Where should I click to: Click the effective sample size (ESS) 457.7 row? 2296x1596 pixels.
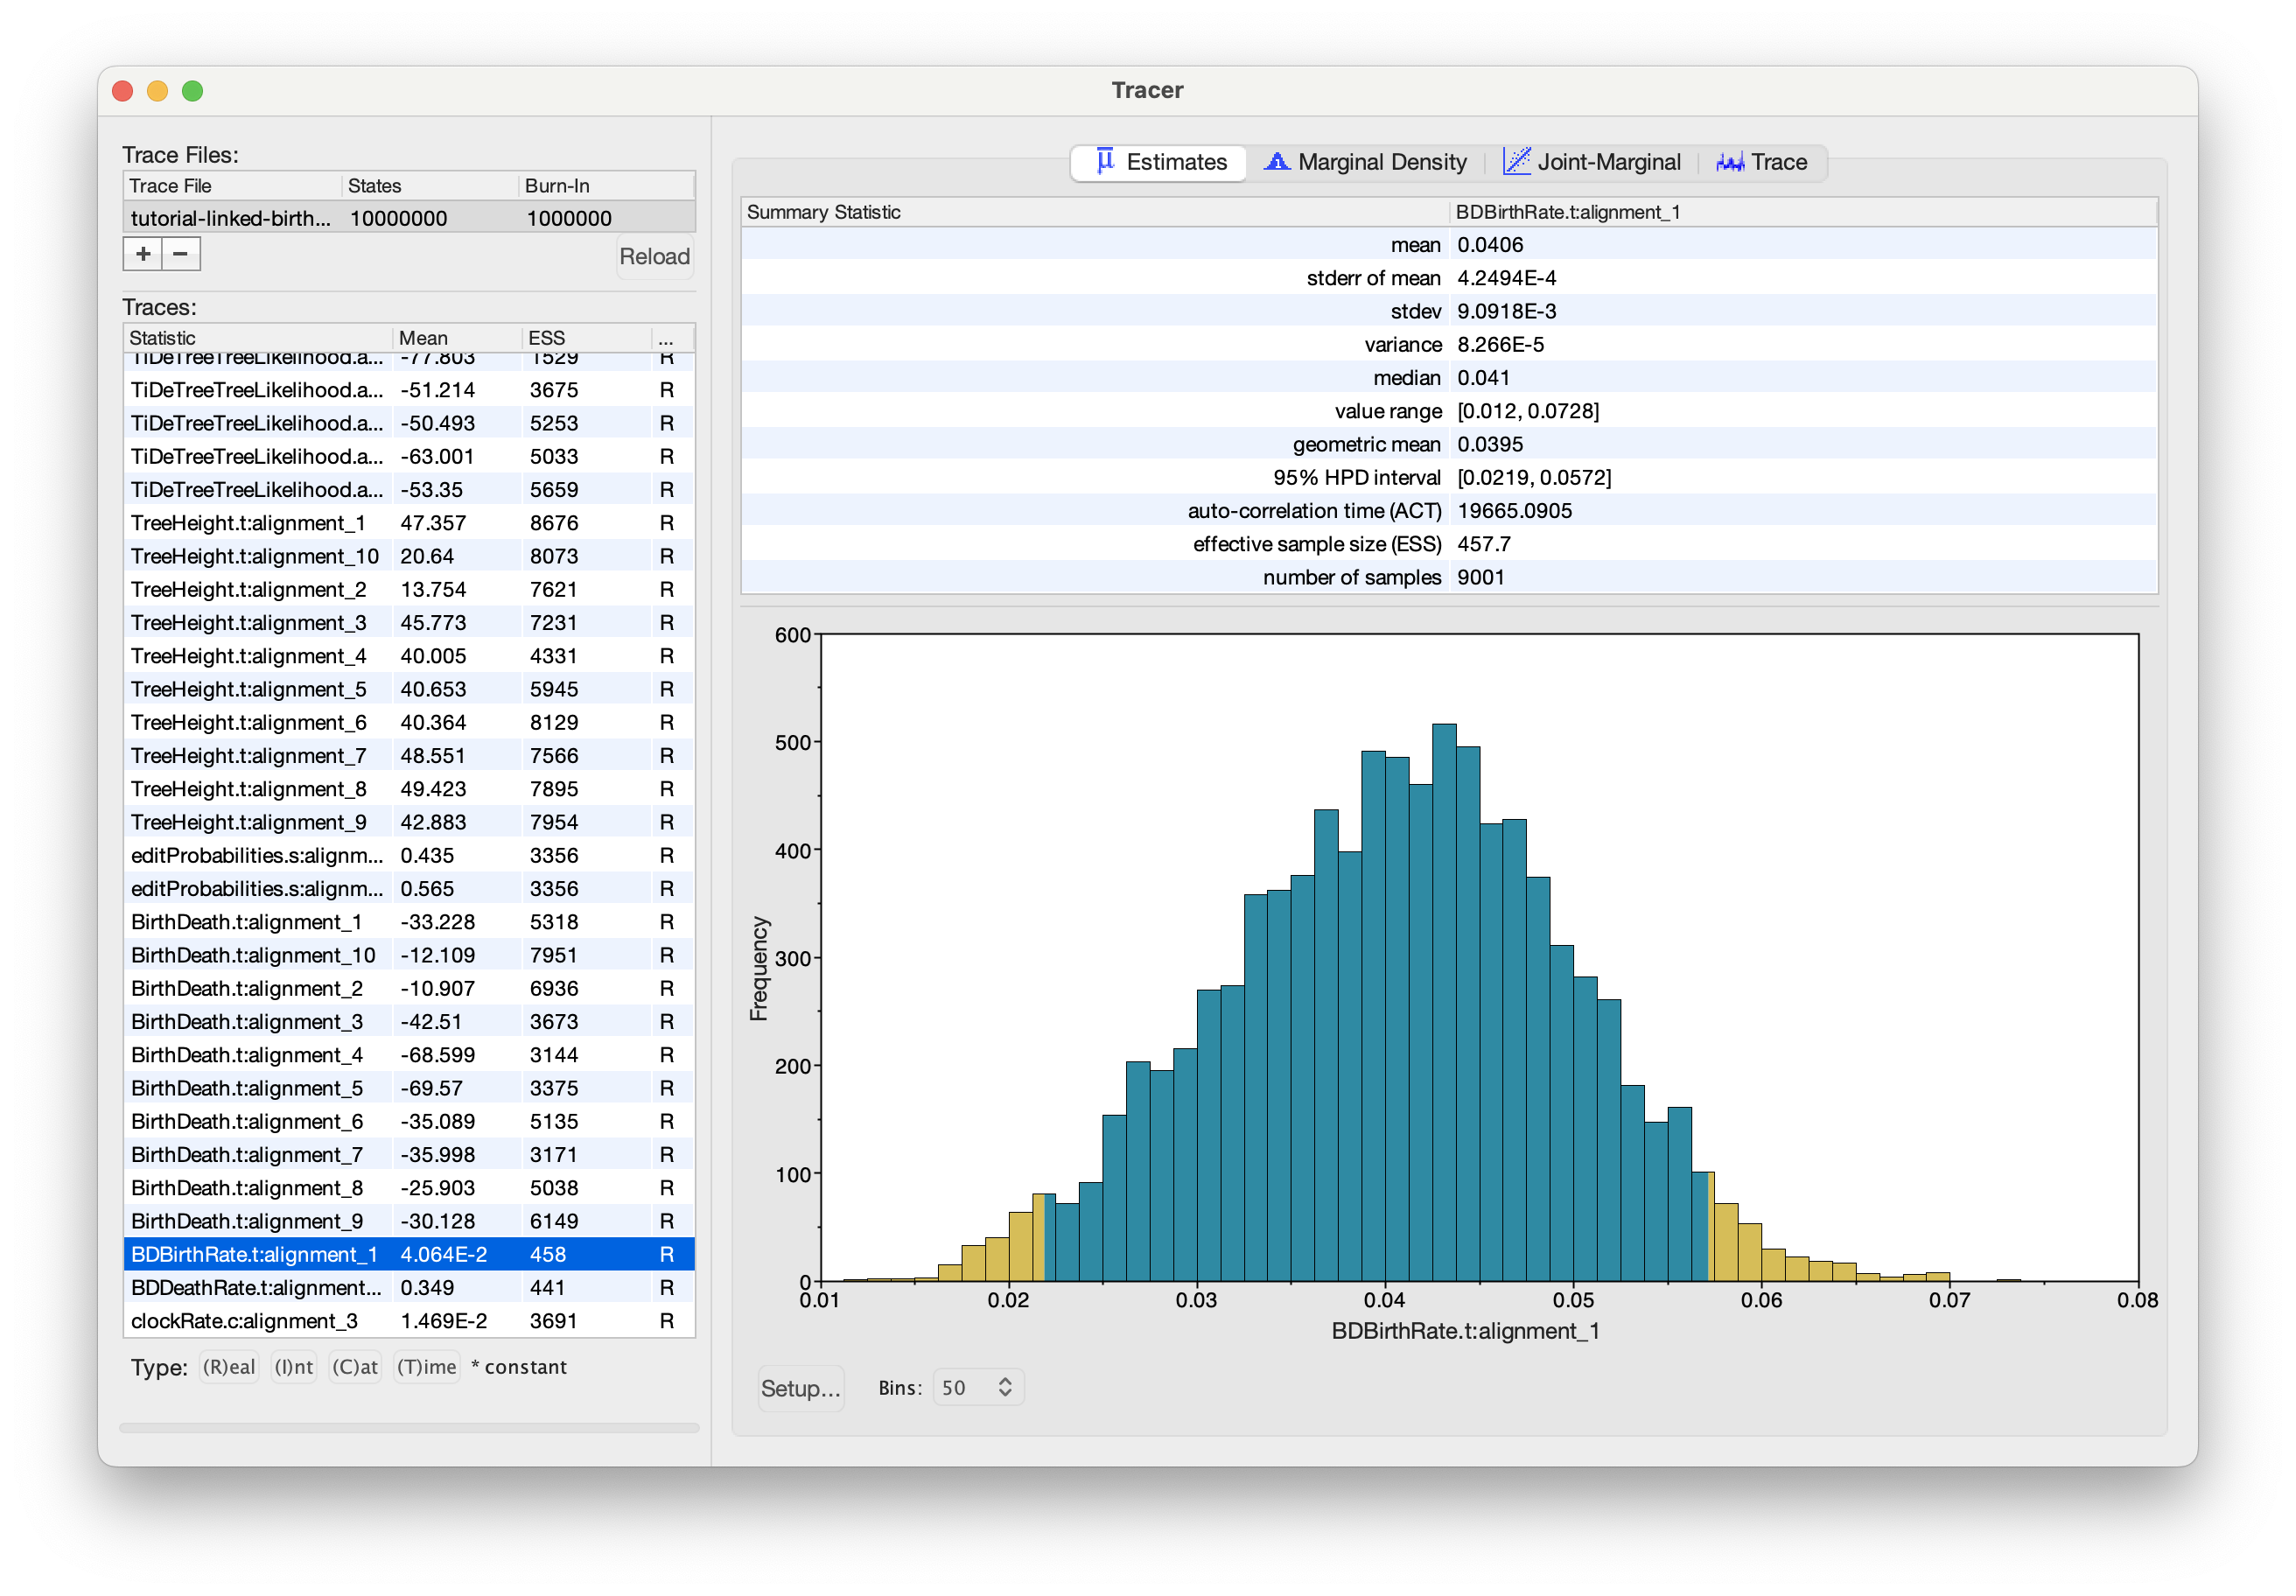click(1449, 544)
